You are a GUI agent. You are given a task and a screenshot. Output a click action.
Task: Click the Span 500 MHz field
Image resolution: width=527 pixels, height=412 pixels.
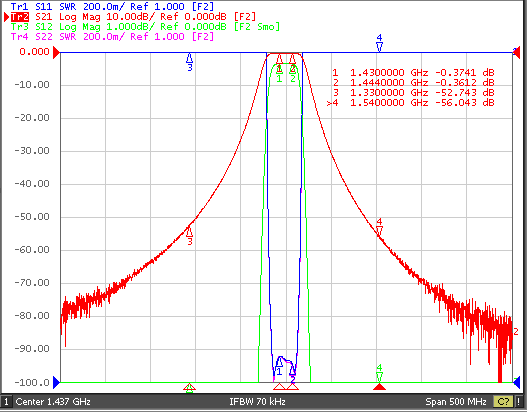click(x=456, y=402)
